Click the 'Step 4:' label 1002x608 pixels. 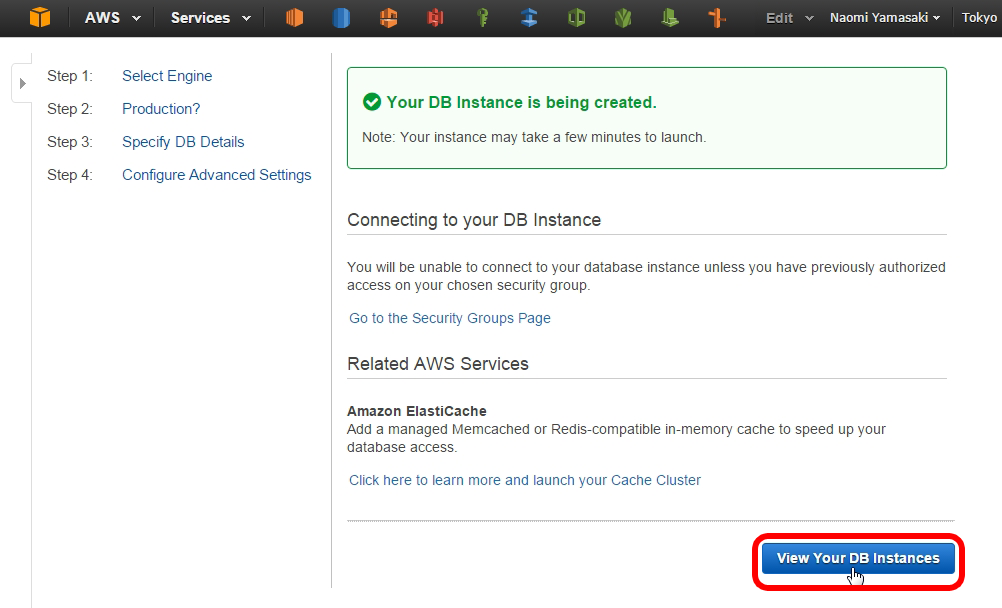point(70,175)
